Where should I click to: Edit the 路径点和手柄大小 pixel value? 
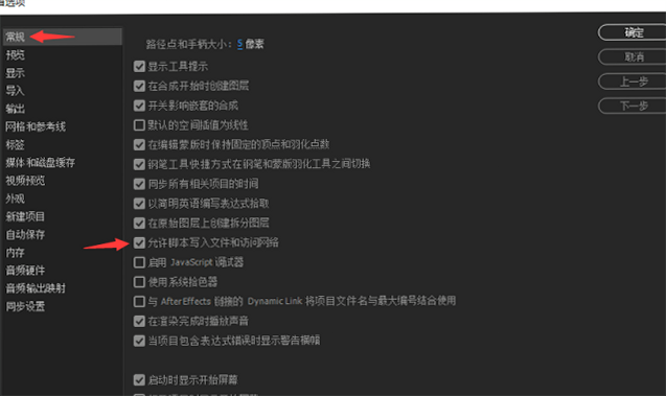(x=240, y=44)
